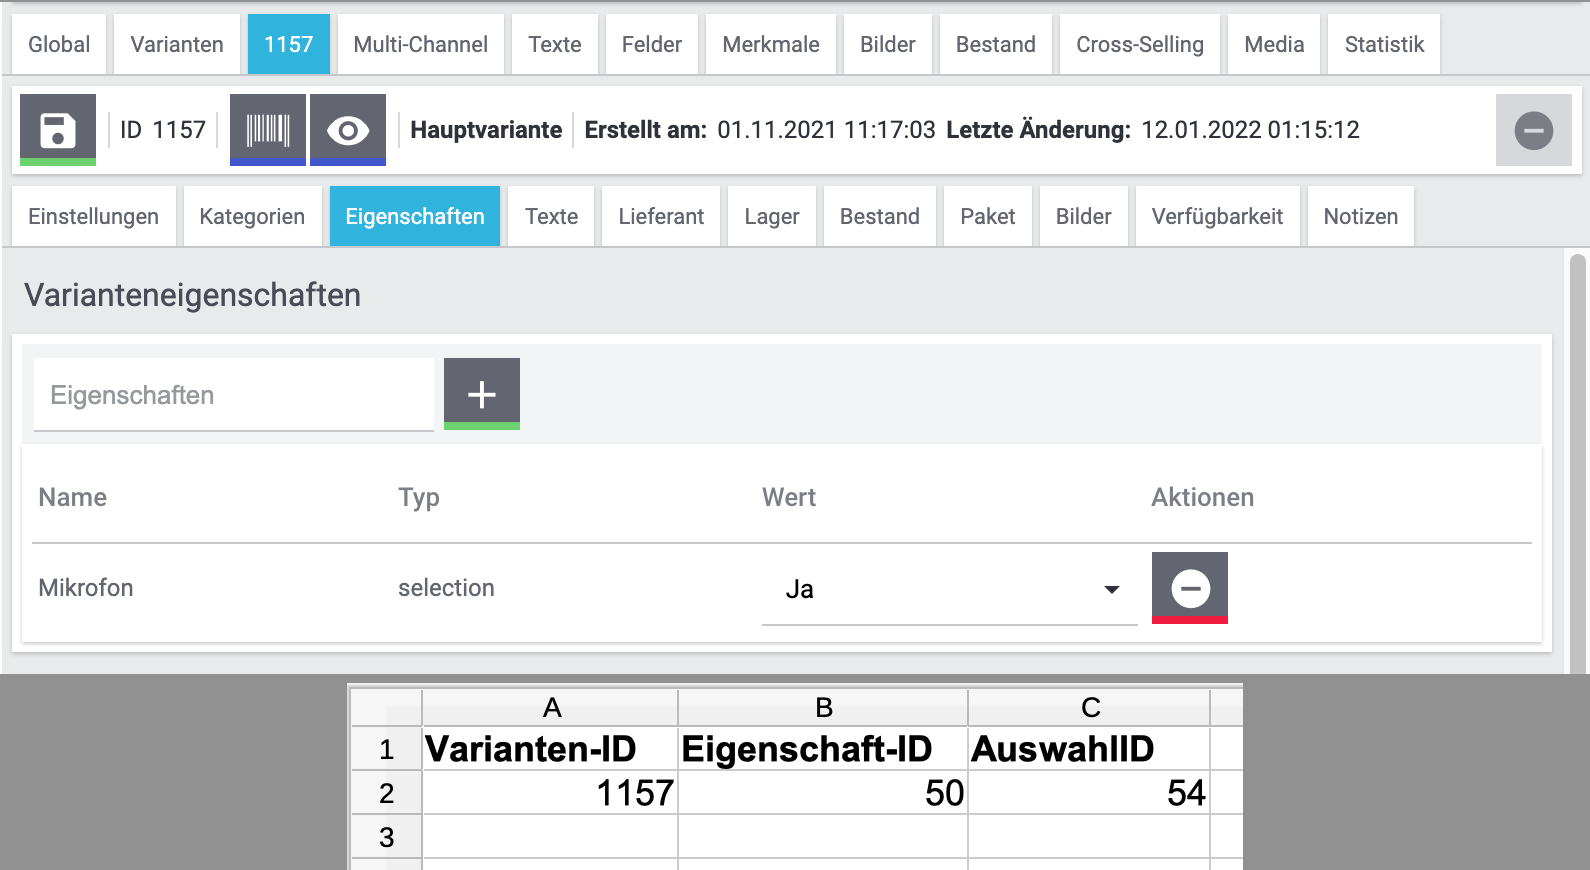Screen dimensions: 1590x870
Task: Open the Kategorien sub-tab
Action: 252,217
